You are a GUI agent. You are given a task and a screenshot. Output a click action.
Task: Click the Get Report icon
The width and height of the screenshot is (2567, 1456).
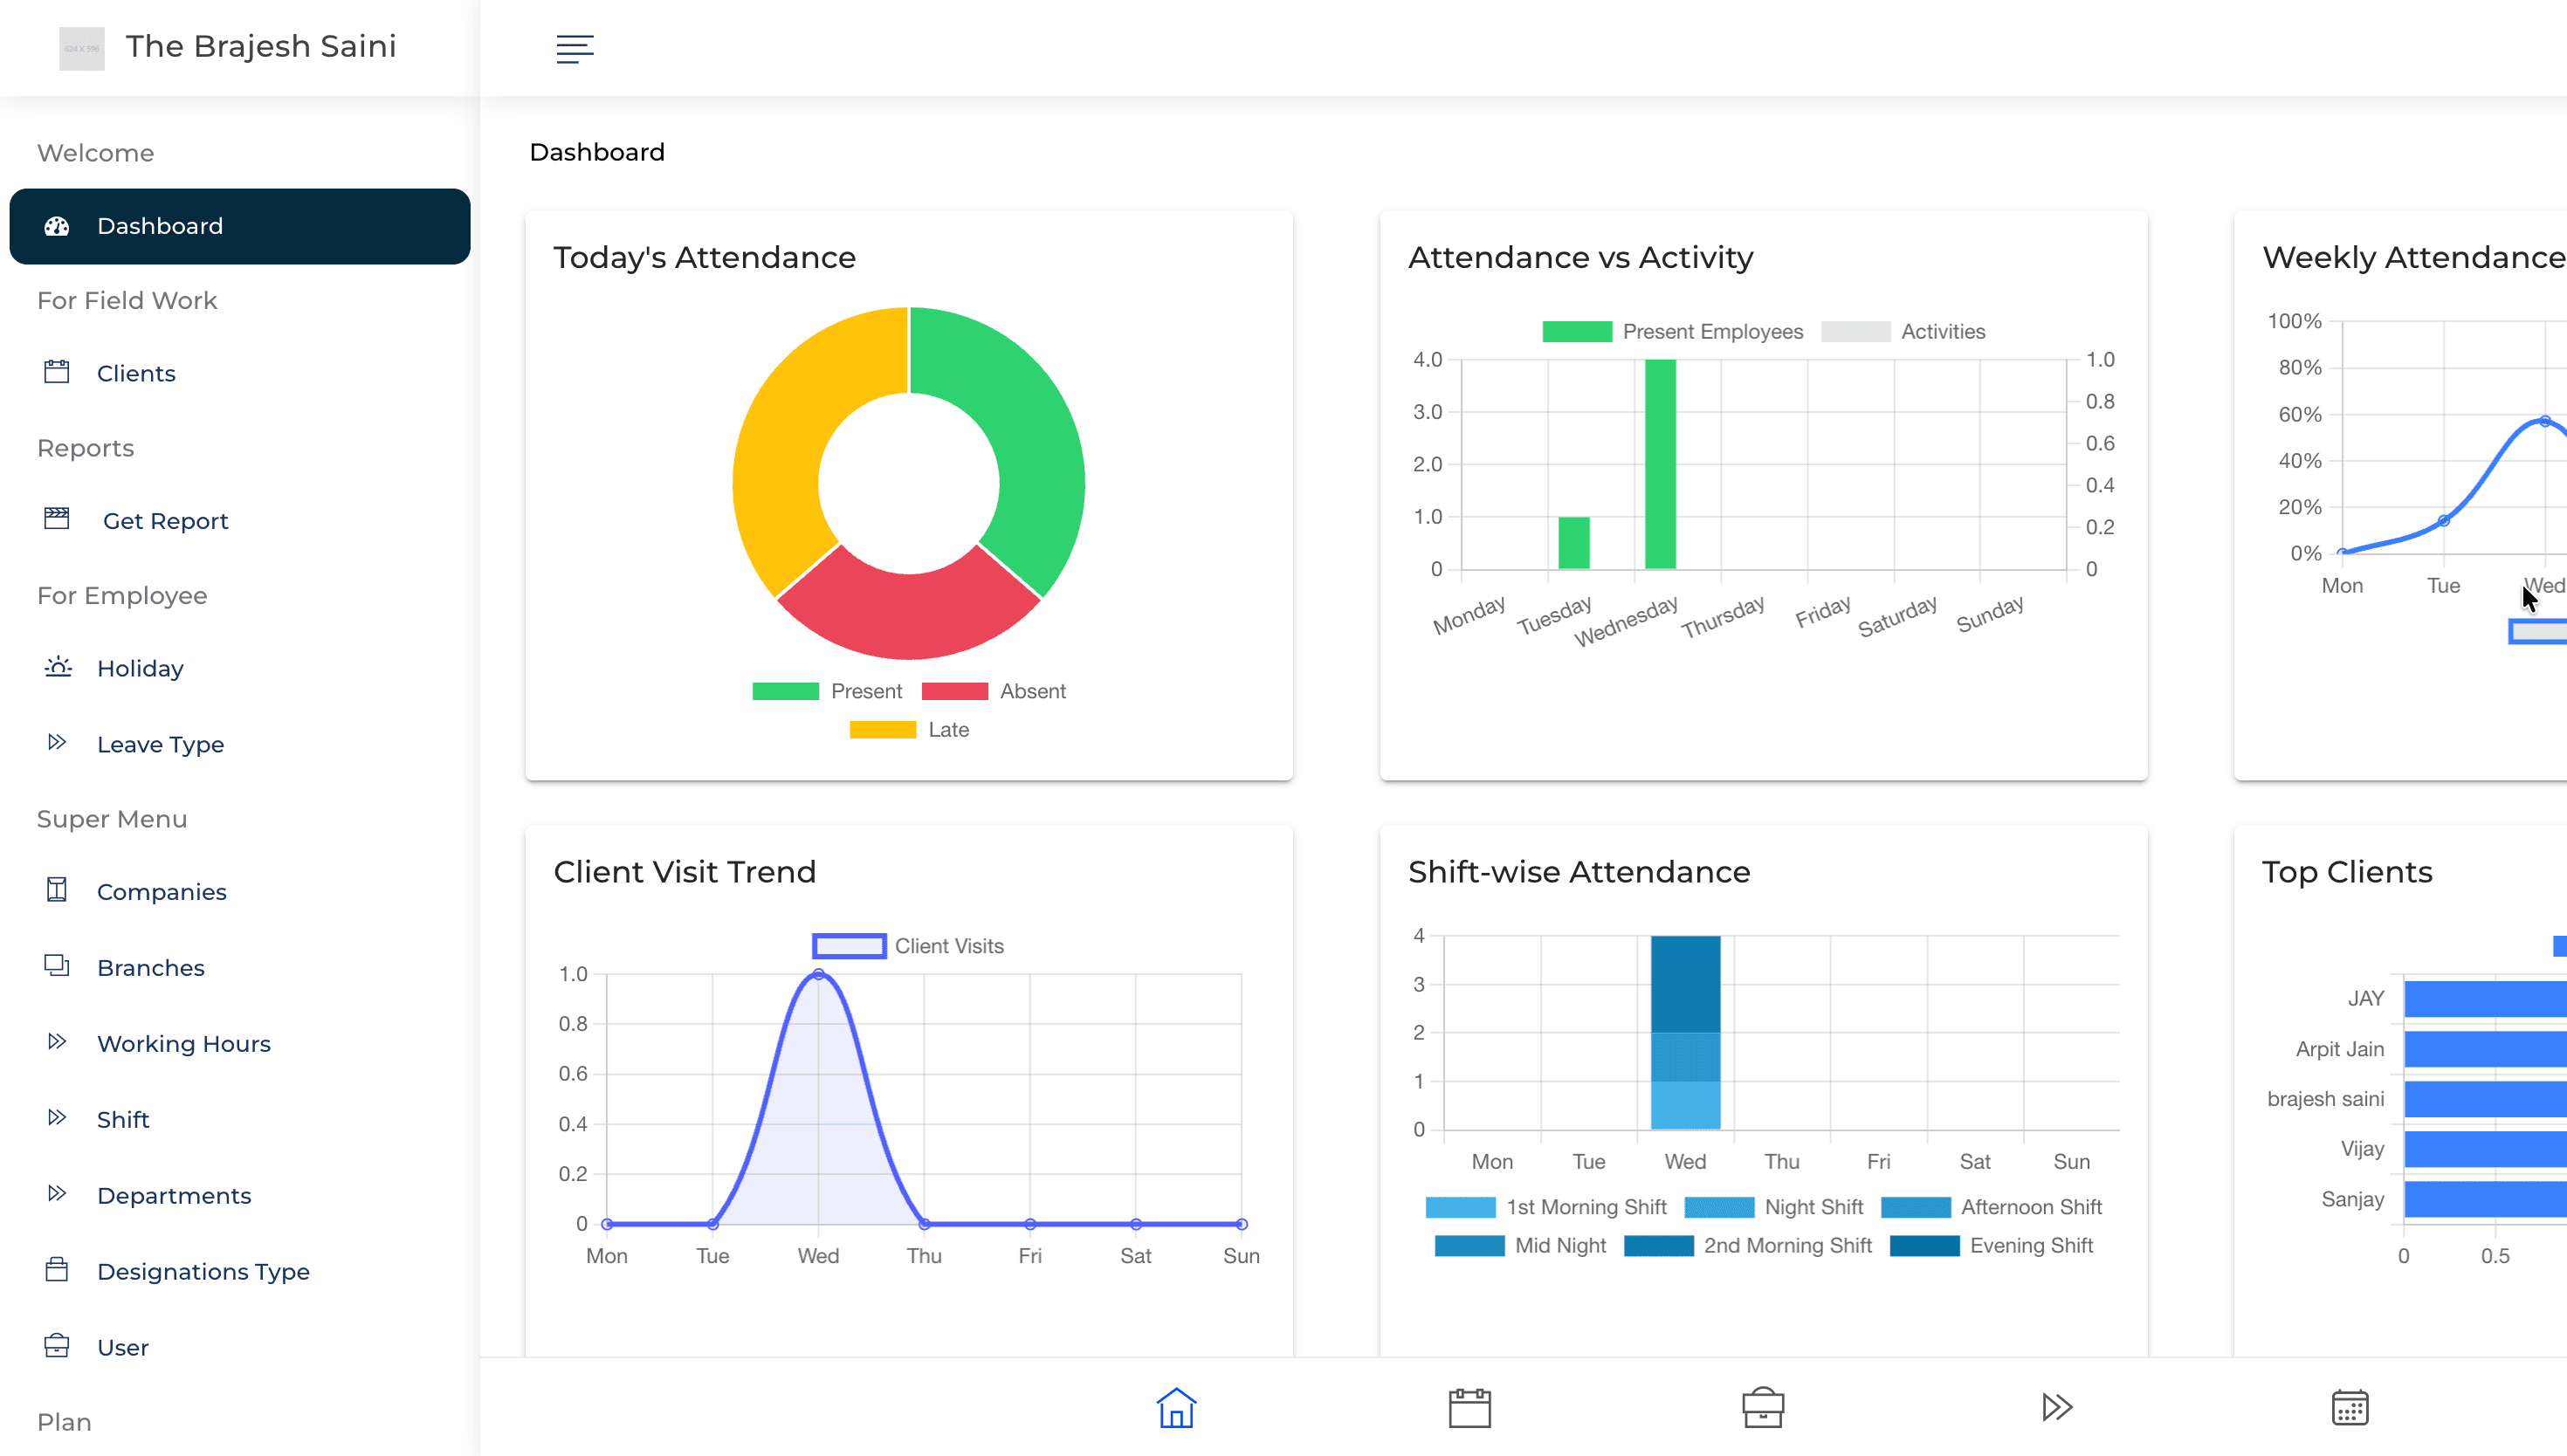point(57,519)
